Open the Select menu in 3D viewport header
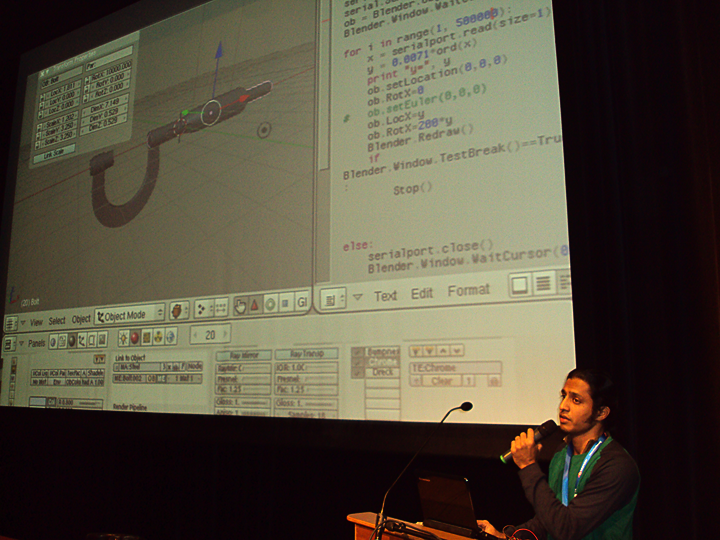Viewport: 720px width, 540px height. [x=57, y=321]
